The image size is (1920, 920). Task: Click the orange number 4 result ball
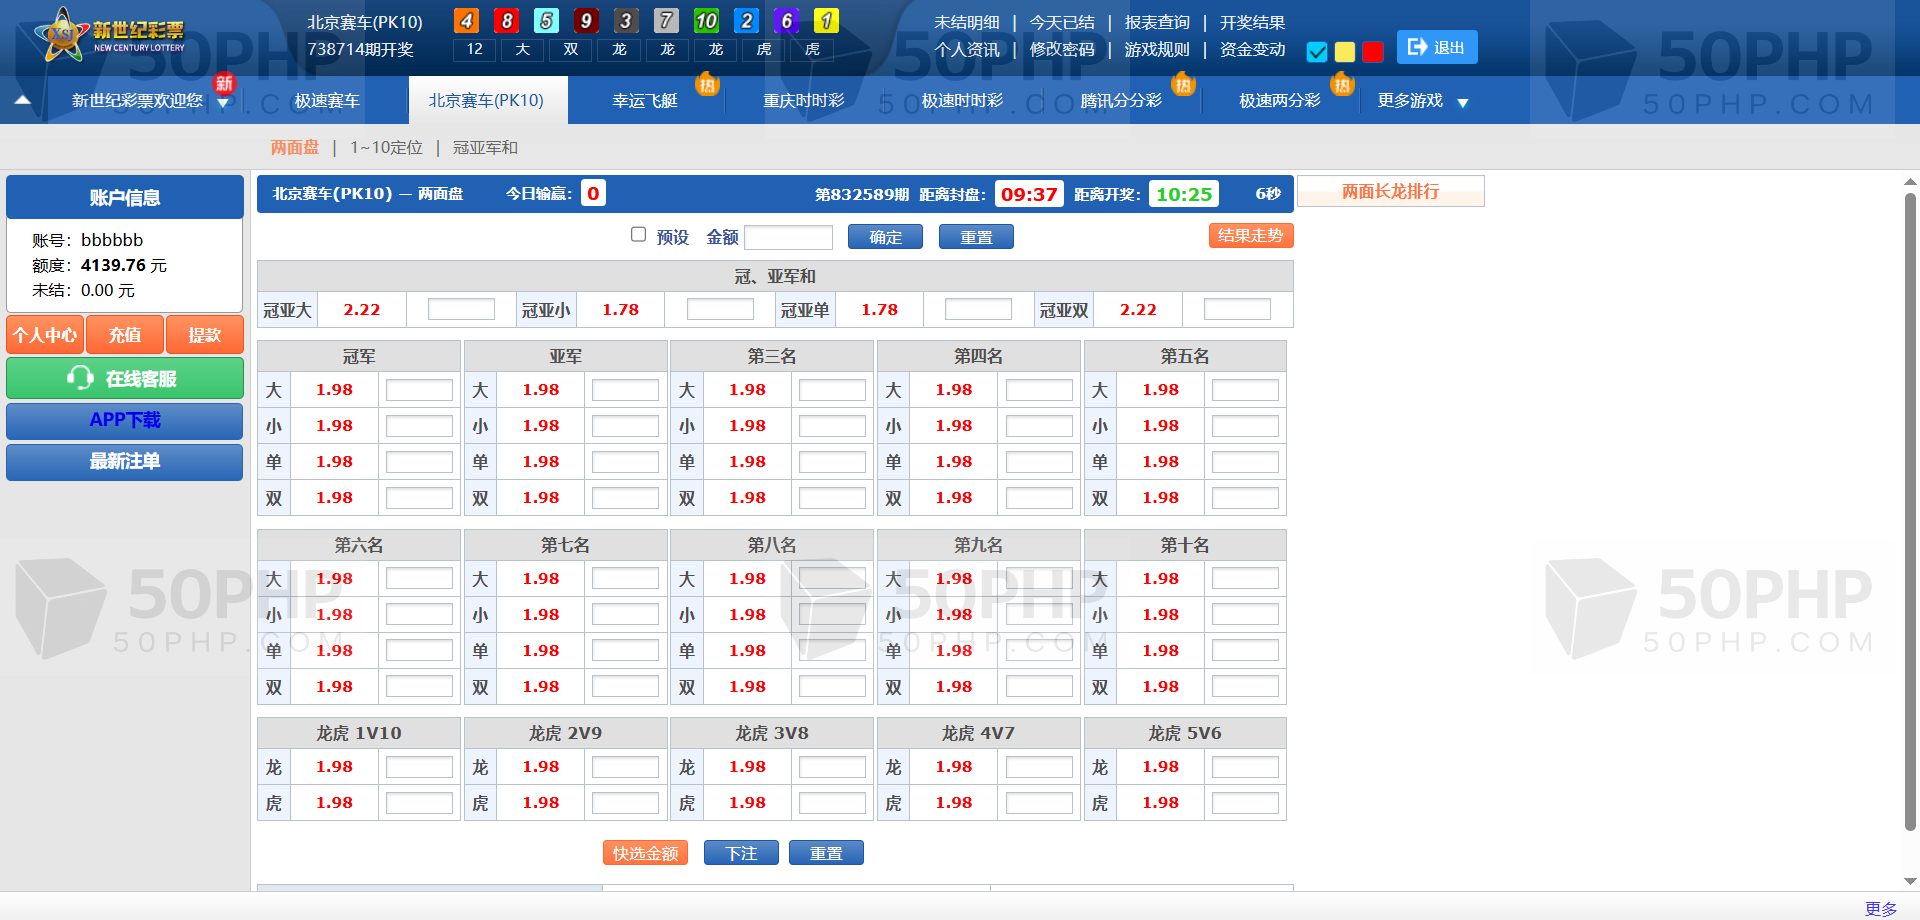point(466,21)
